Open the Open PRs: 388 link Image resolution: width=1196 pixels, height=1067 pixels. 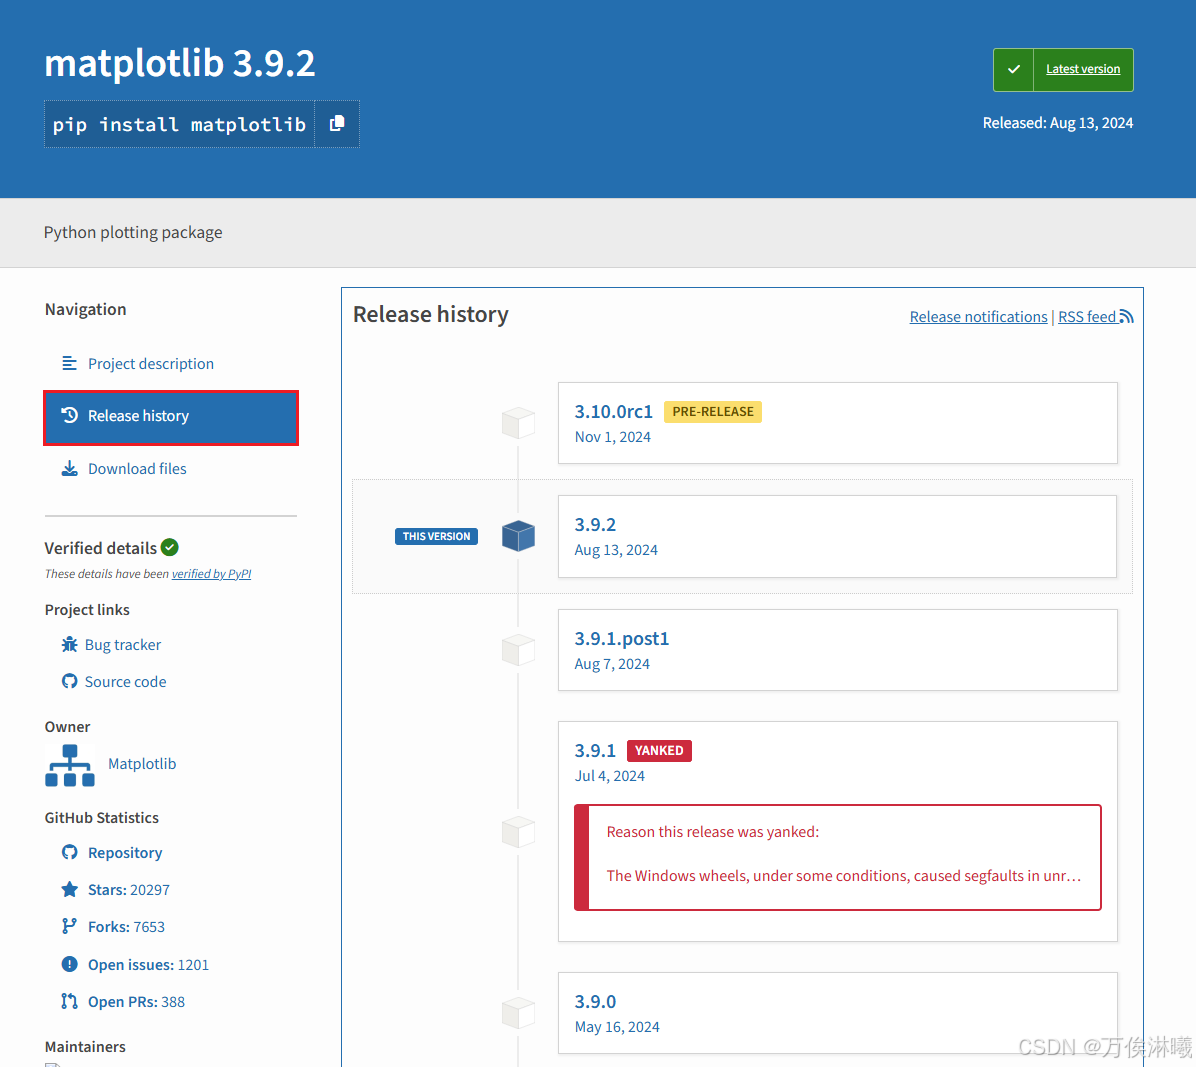(x=136, y=1002)
